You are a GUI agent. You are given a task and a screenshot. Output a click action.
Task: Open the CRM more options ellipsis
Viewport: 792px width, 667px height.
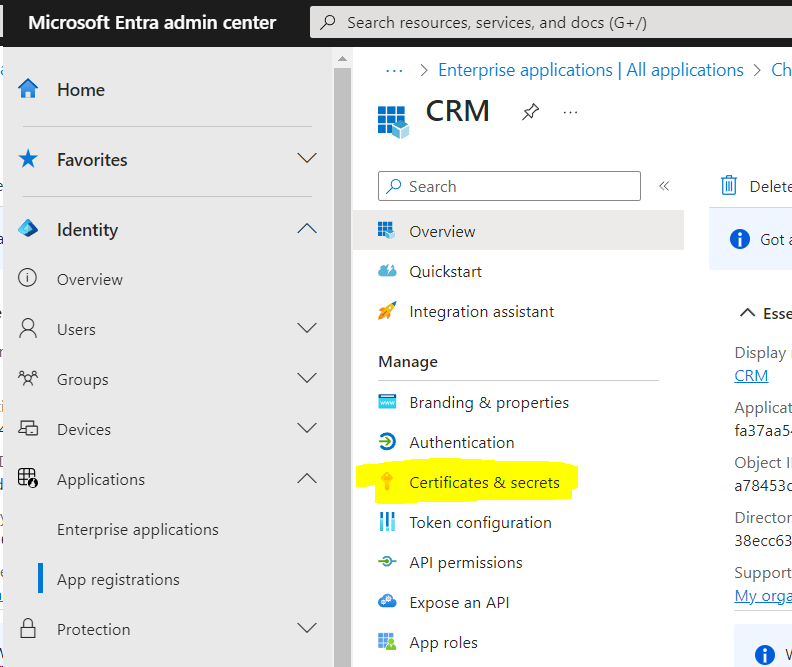[x=570, y=112]
